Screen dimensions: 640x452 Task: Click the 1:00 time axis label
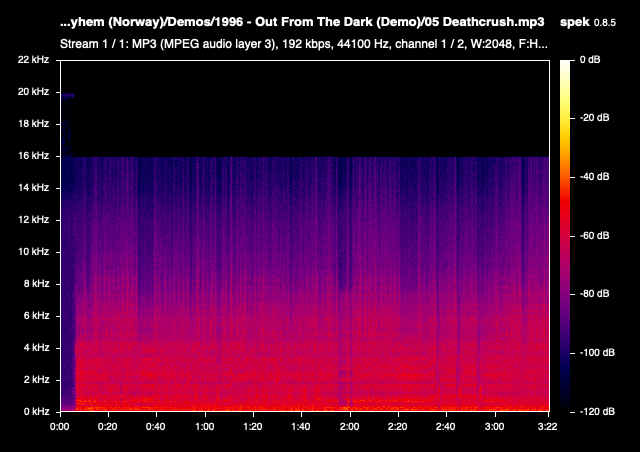[x=204, y=427]
